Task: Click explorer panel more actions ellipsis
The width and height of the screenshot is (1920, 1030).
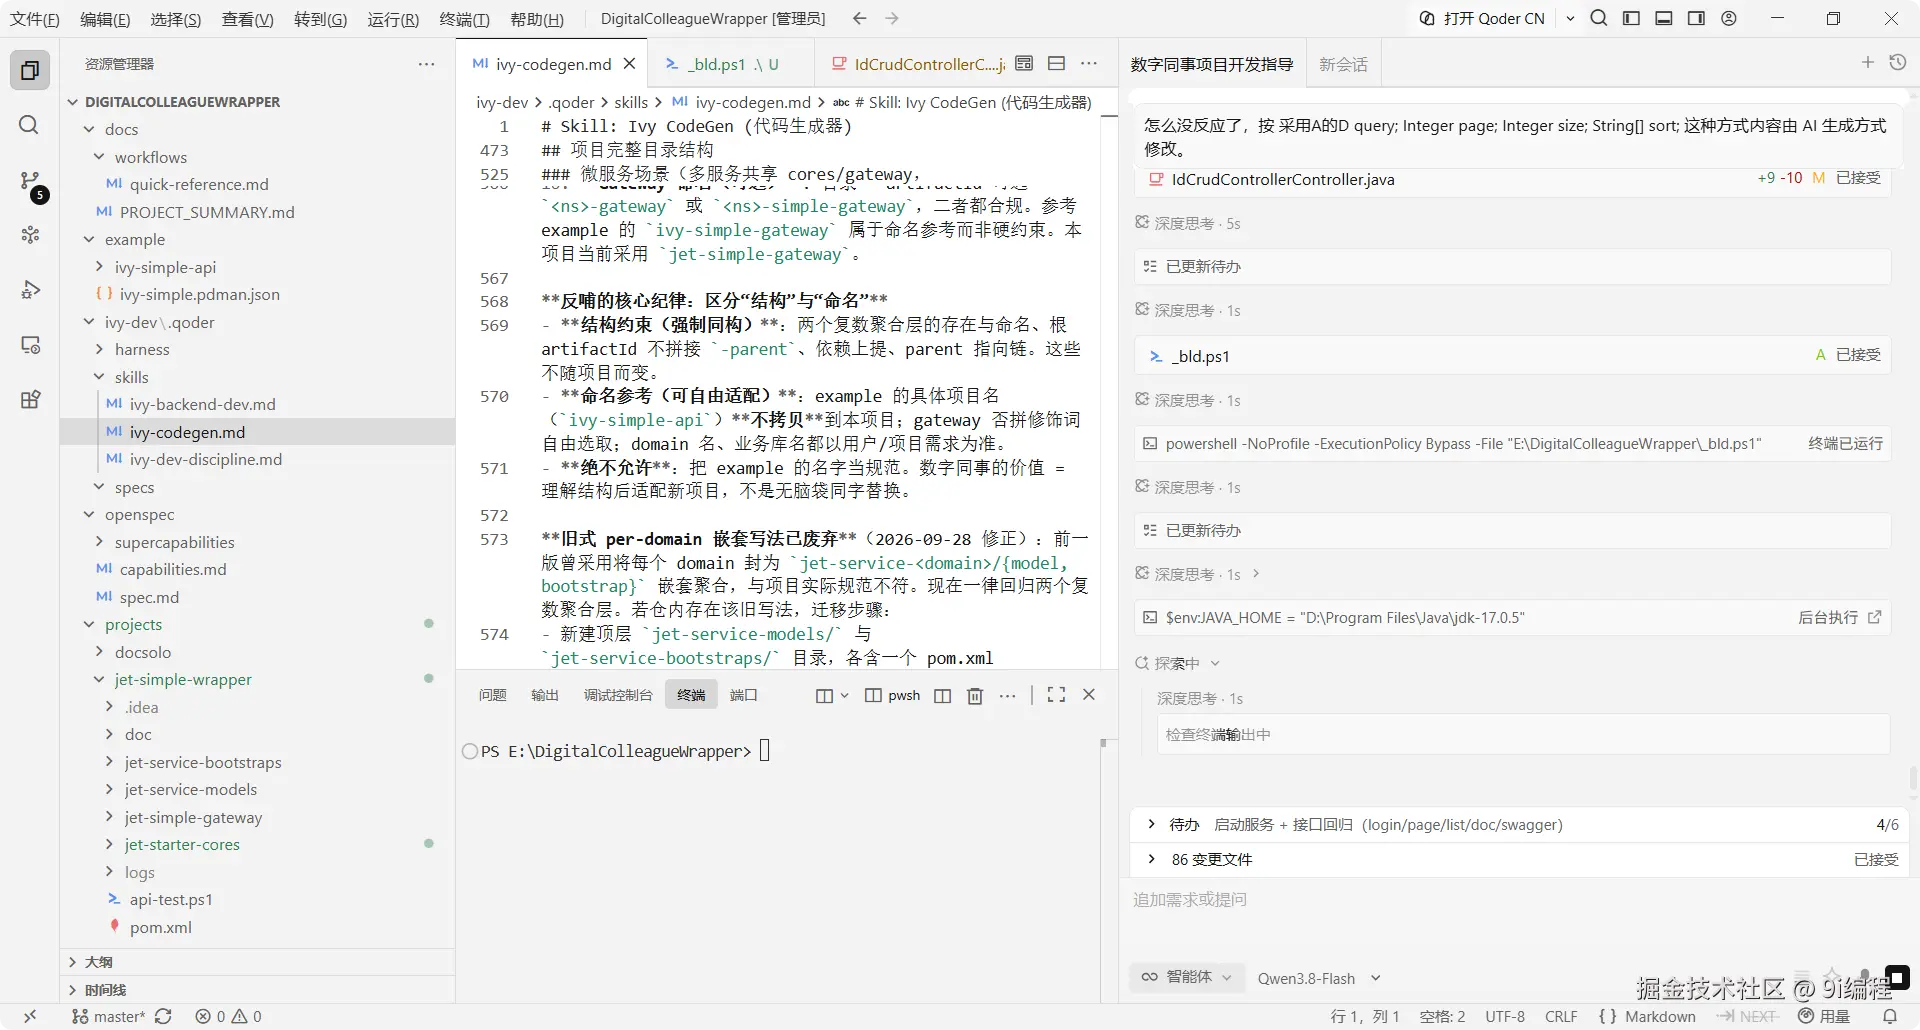Action: tap(426, 64)
